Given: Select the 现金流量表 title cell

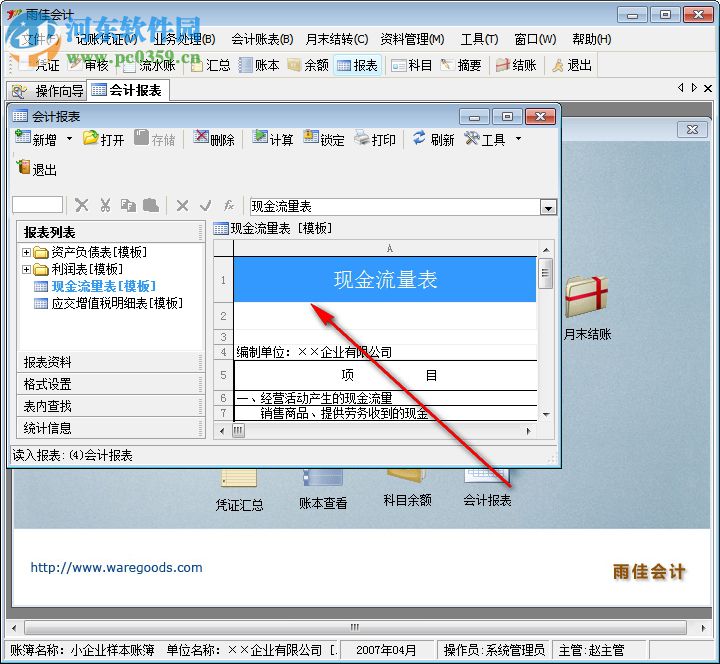Looking at the screenshot, I should click(385, 280).
